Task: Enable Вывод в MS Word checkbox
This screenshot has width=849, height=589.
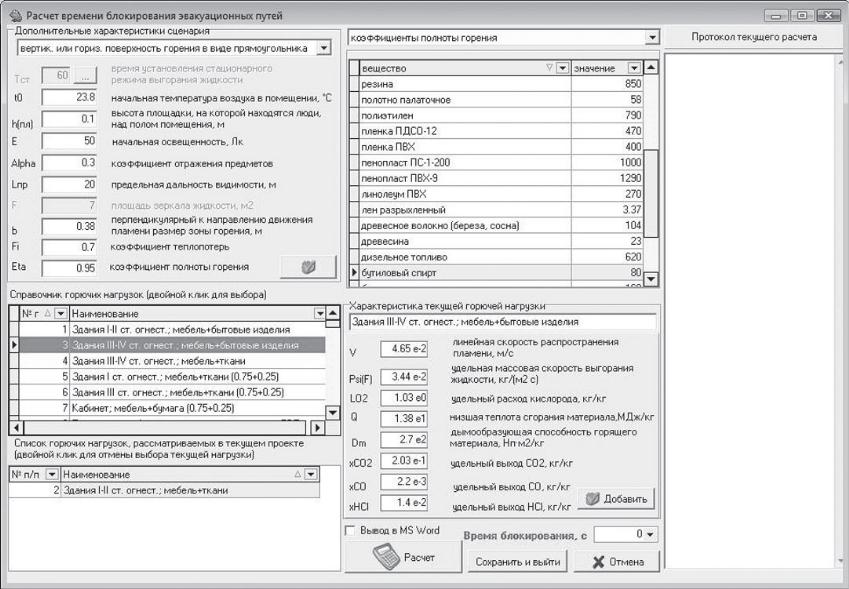Action: 350,531
